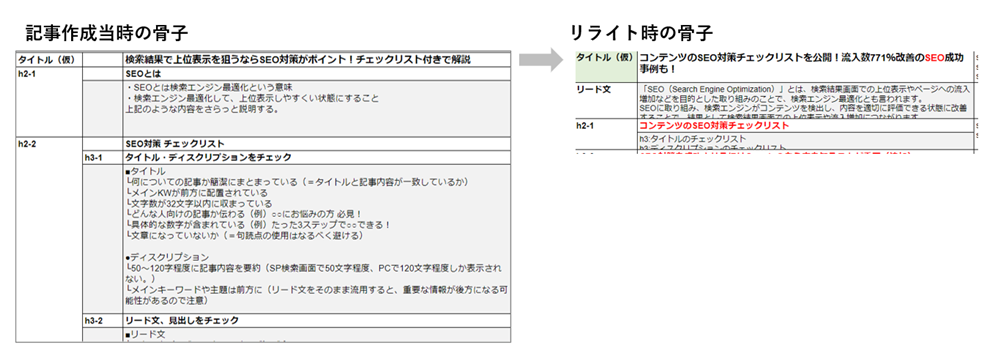Select the red コンテンツのSEO対策チェックリスト heading
1000x363 pixels.
pos(714,126)
